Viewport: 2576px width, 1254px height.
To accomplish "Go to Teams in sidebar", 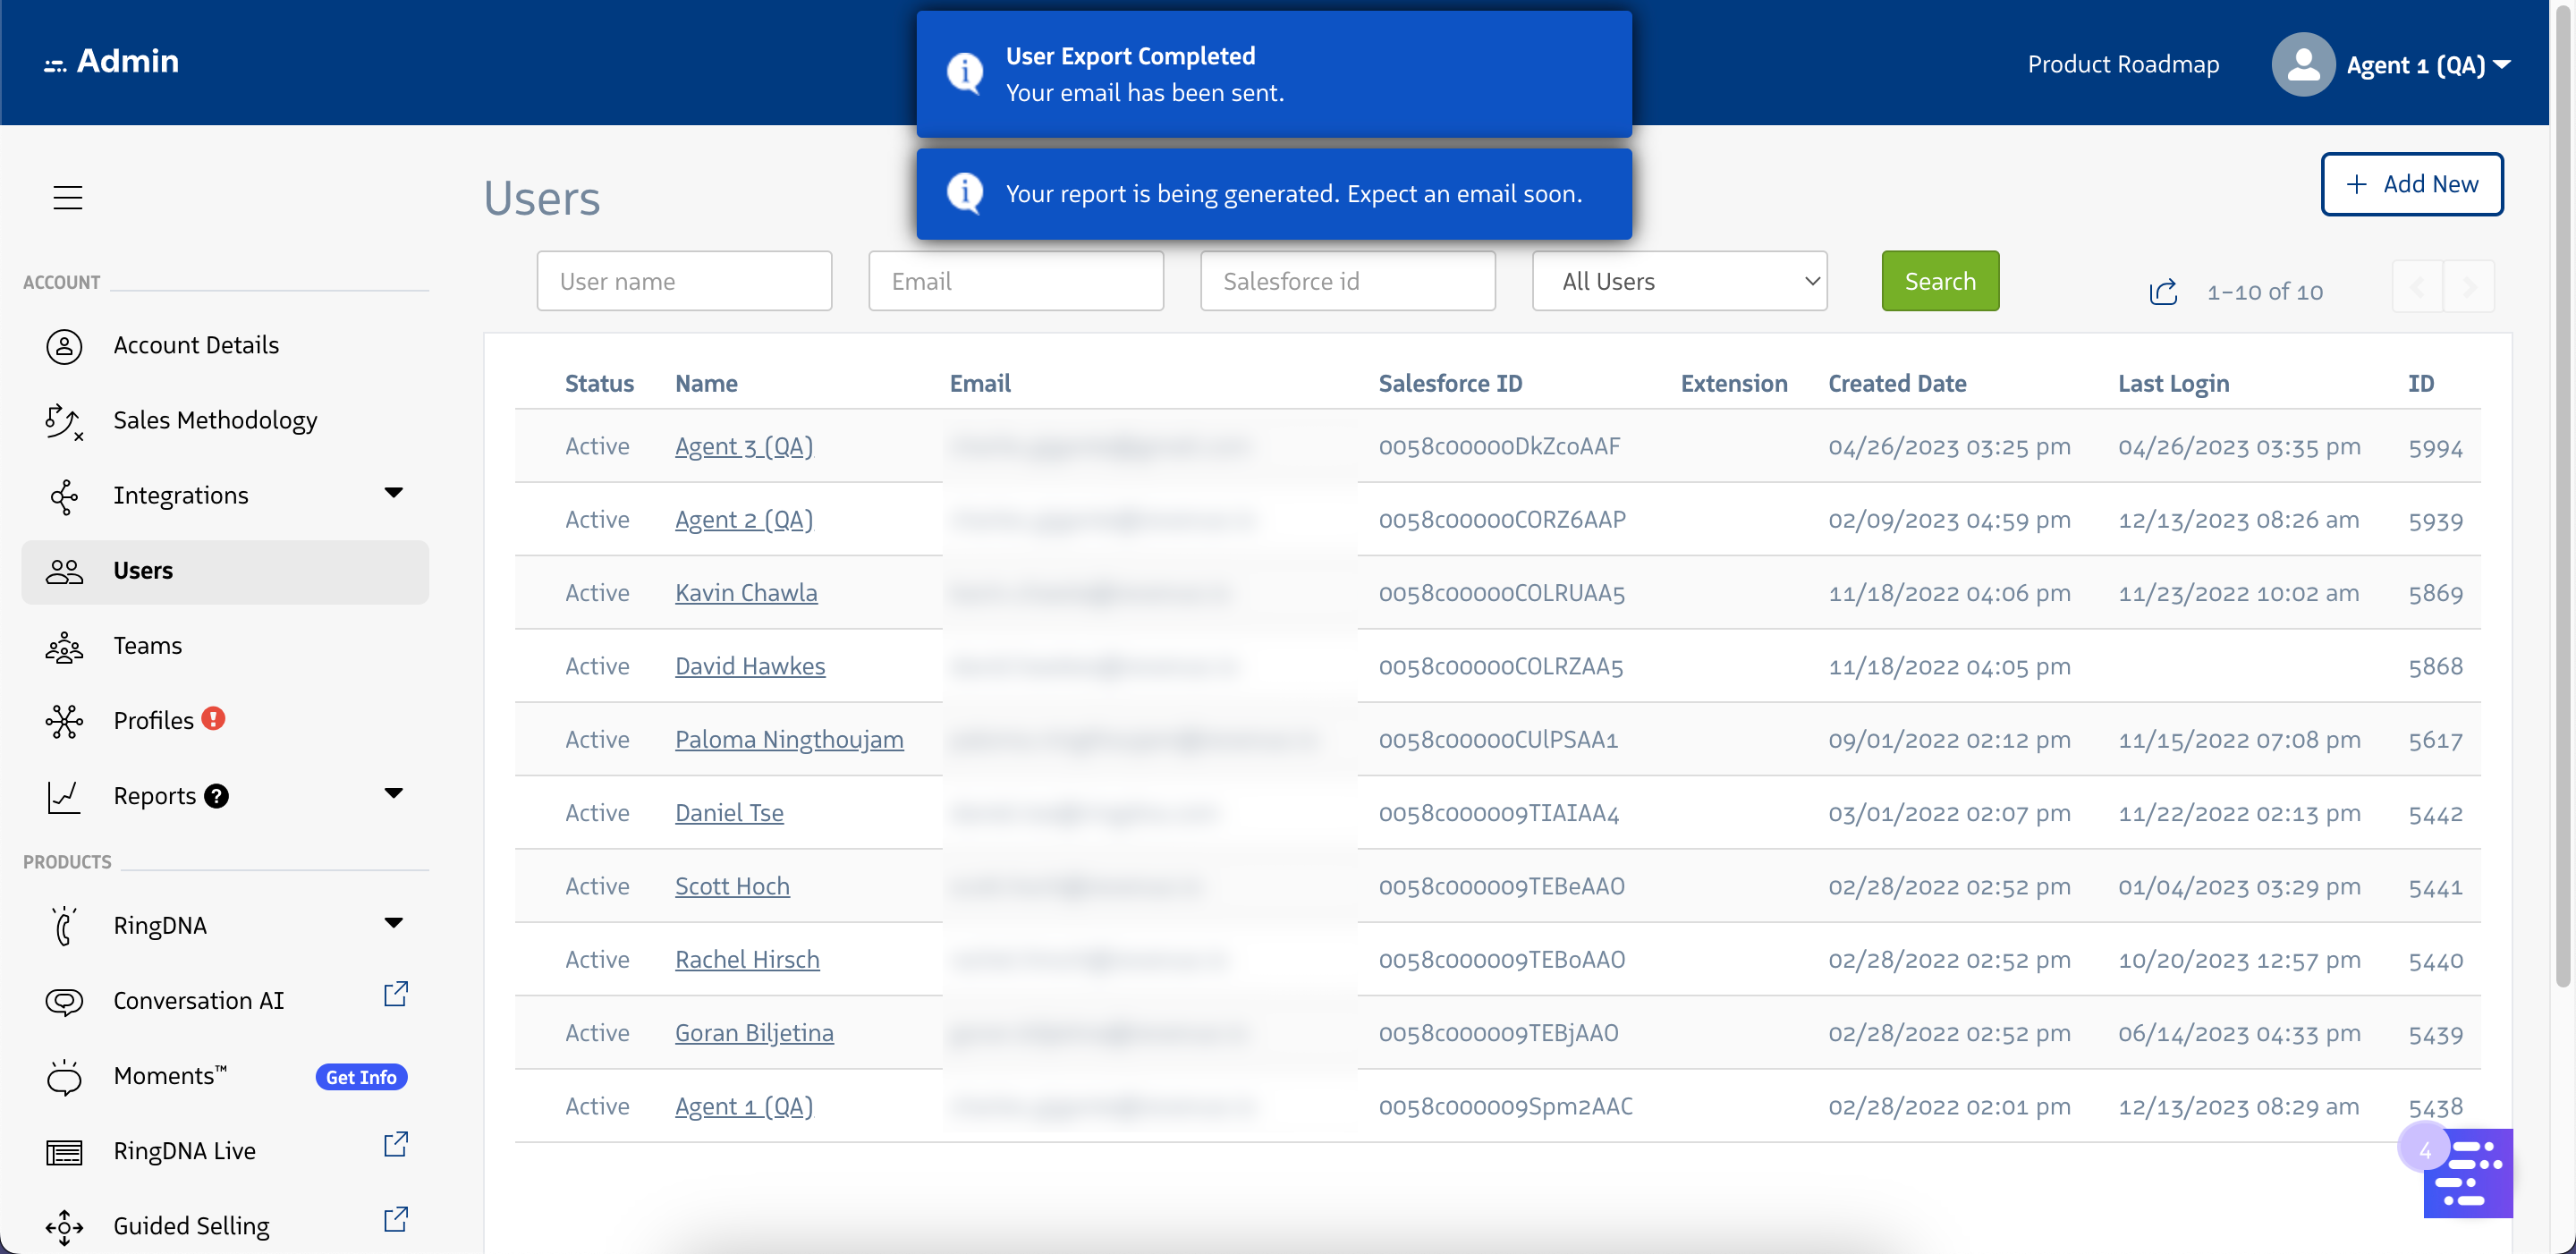I will (147, 645).
